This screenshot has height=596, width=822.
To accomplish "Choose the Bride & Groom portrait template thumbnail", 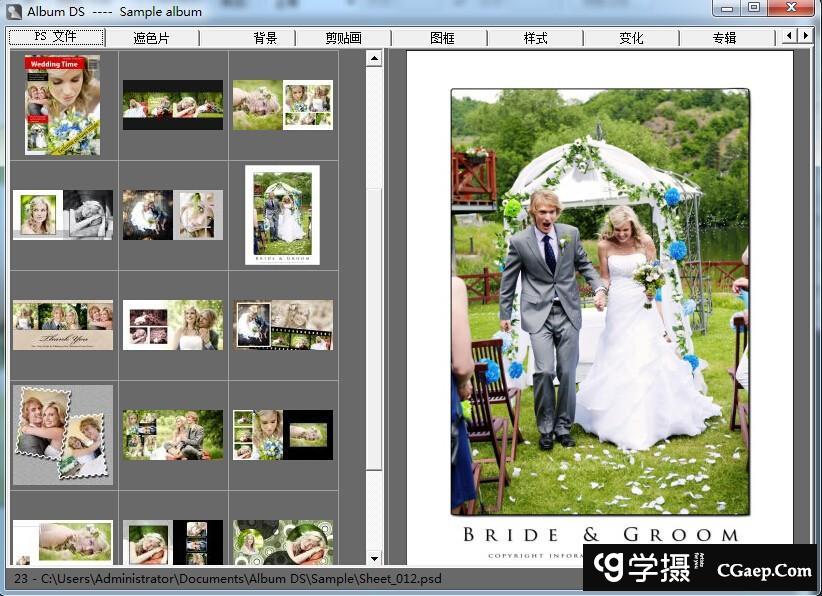I will [x=282, y=215].
